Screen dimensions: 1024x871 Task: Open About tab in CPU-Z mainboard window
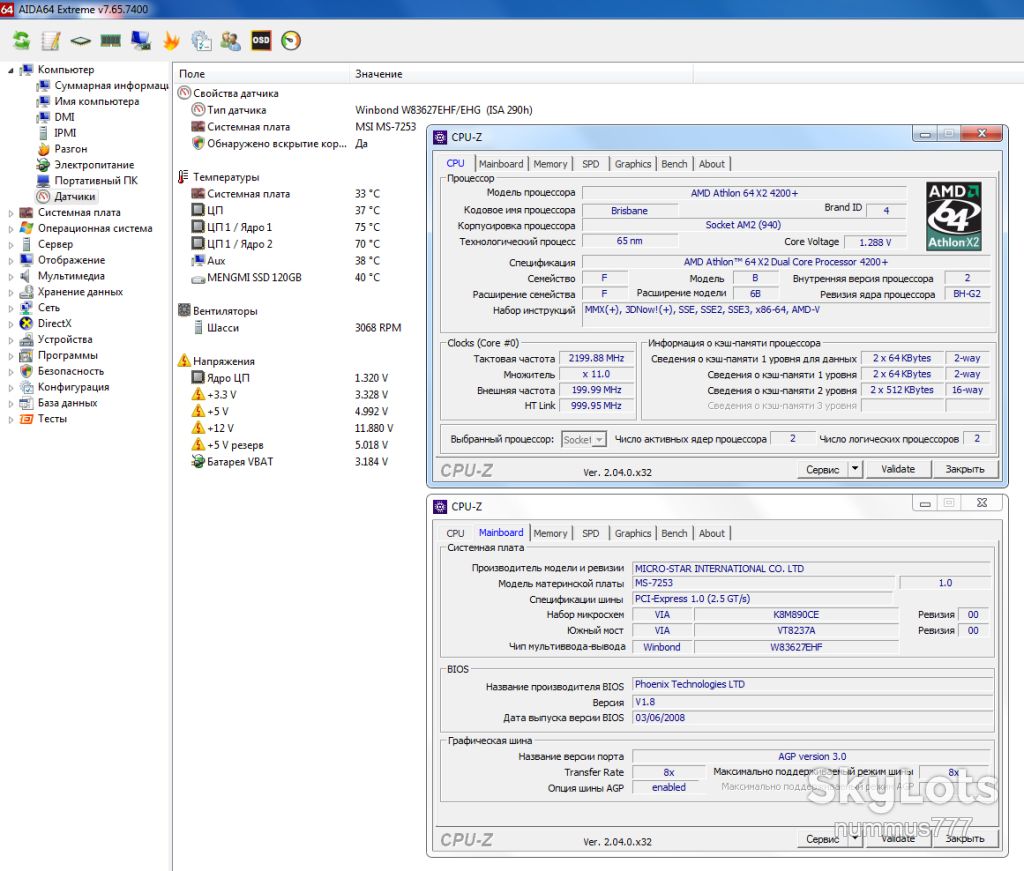711,533
